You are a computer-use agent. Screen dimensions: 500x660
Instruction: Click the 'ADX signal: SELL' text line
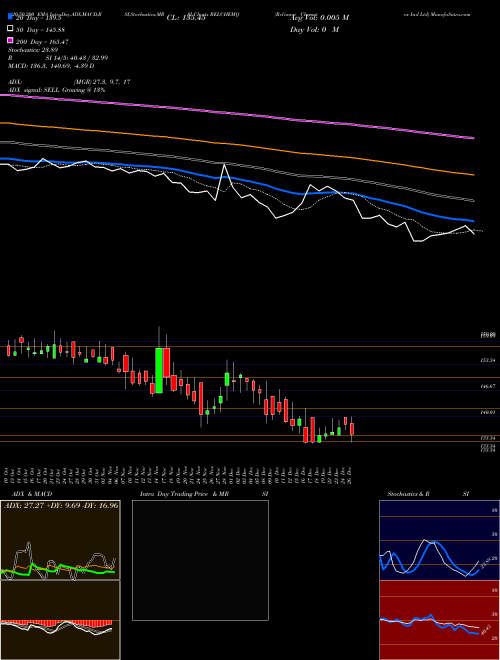tap(56, 90)
